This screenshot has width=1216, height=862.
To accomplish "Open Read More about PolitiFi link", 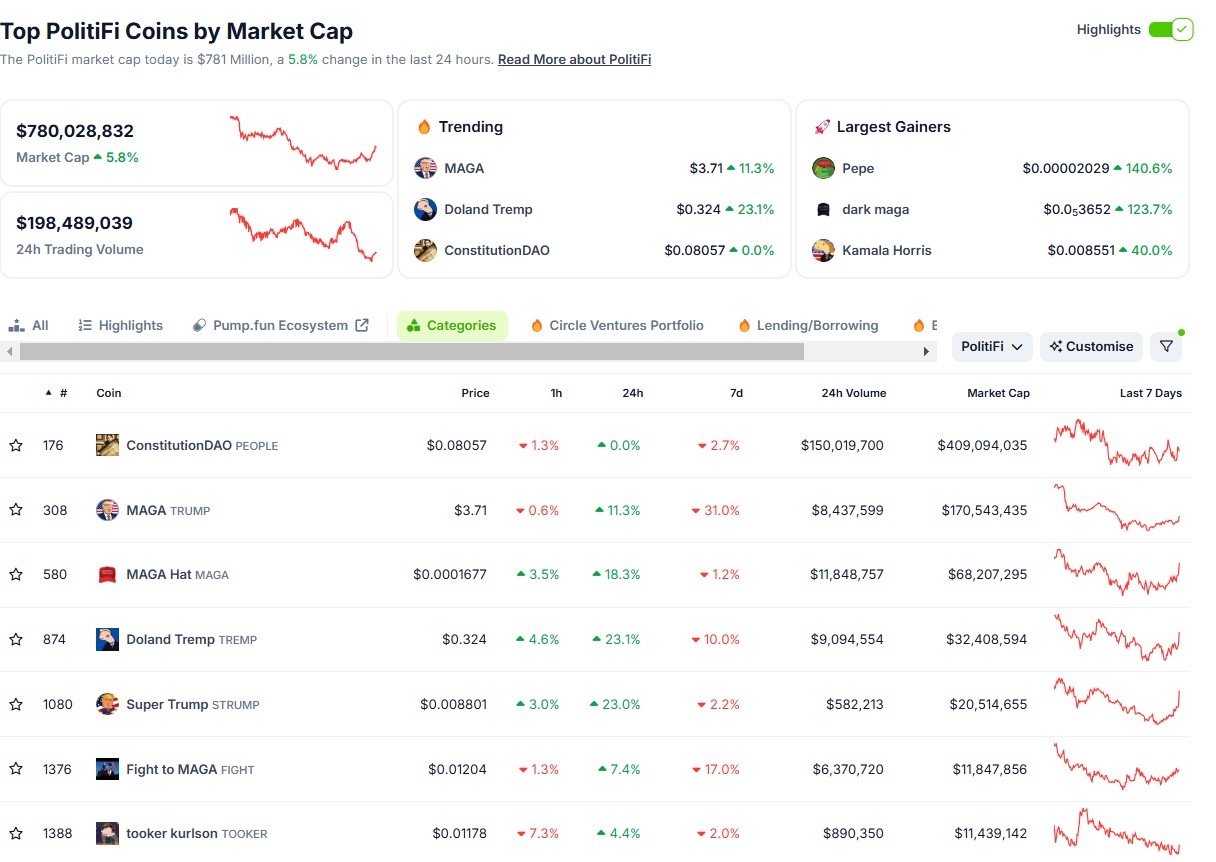I will [x=574, y=59].
